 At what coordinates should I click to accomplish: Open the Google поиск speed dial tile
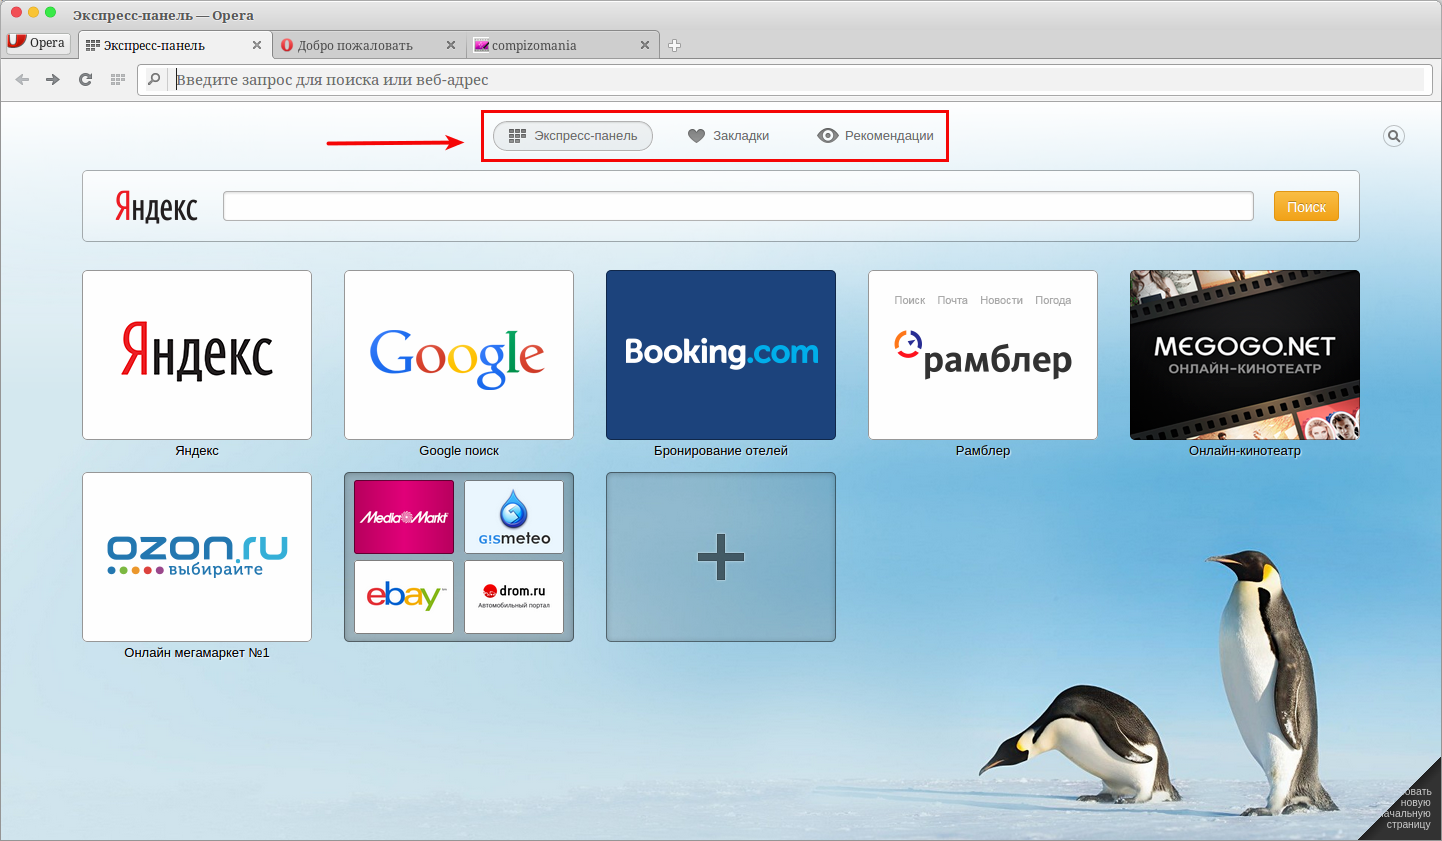coord(459,355)
